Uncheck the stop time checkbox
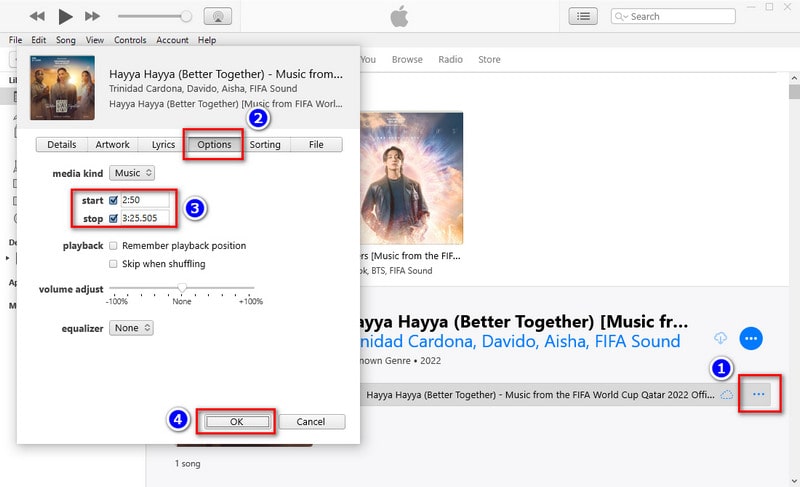The width and height of the screenshot is (800, 487). pyautogui.click(x=113, y=219)
